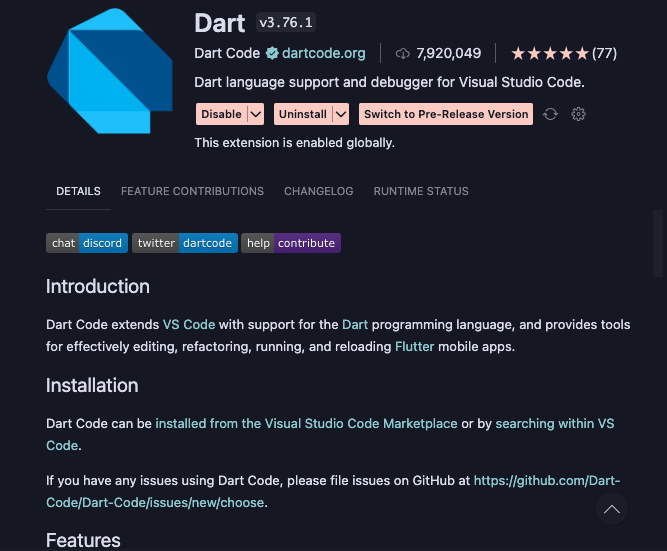Open the extension settings gear
667x551 pixels.
click(578, 114)
